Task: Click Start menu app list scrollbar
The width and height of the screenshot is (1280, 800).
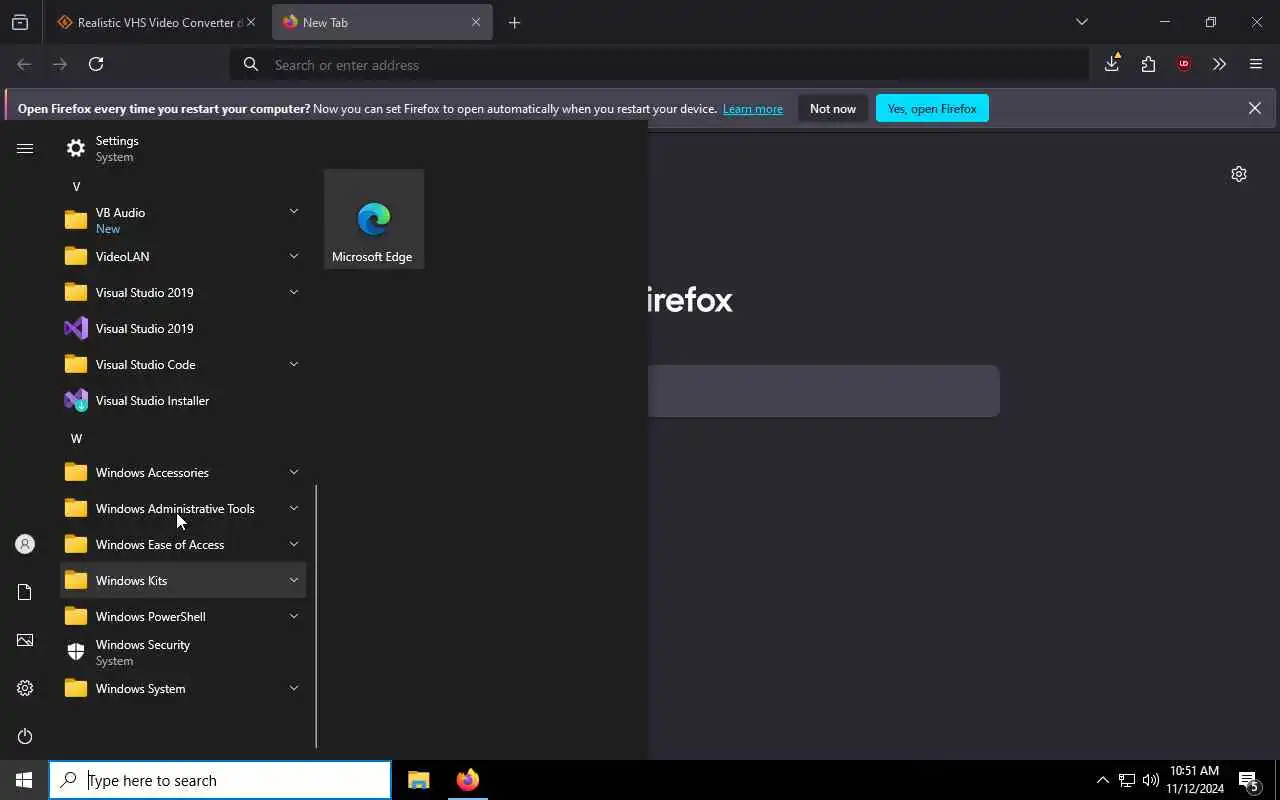Action: pyautogui.click(x=316, y=617)
